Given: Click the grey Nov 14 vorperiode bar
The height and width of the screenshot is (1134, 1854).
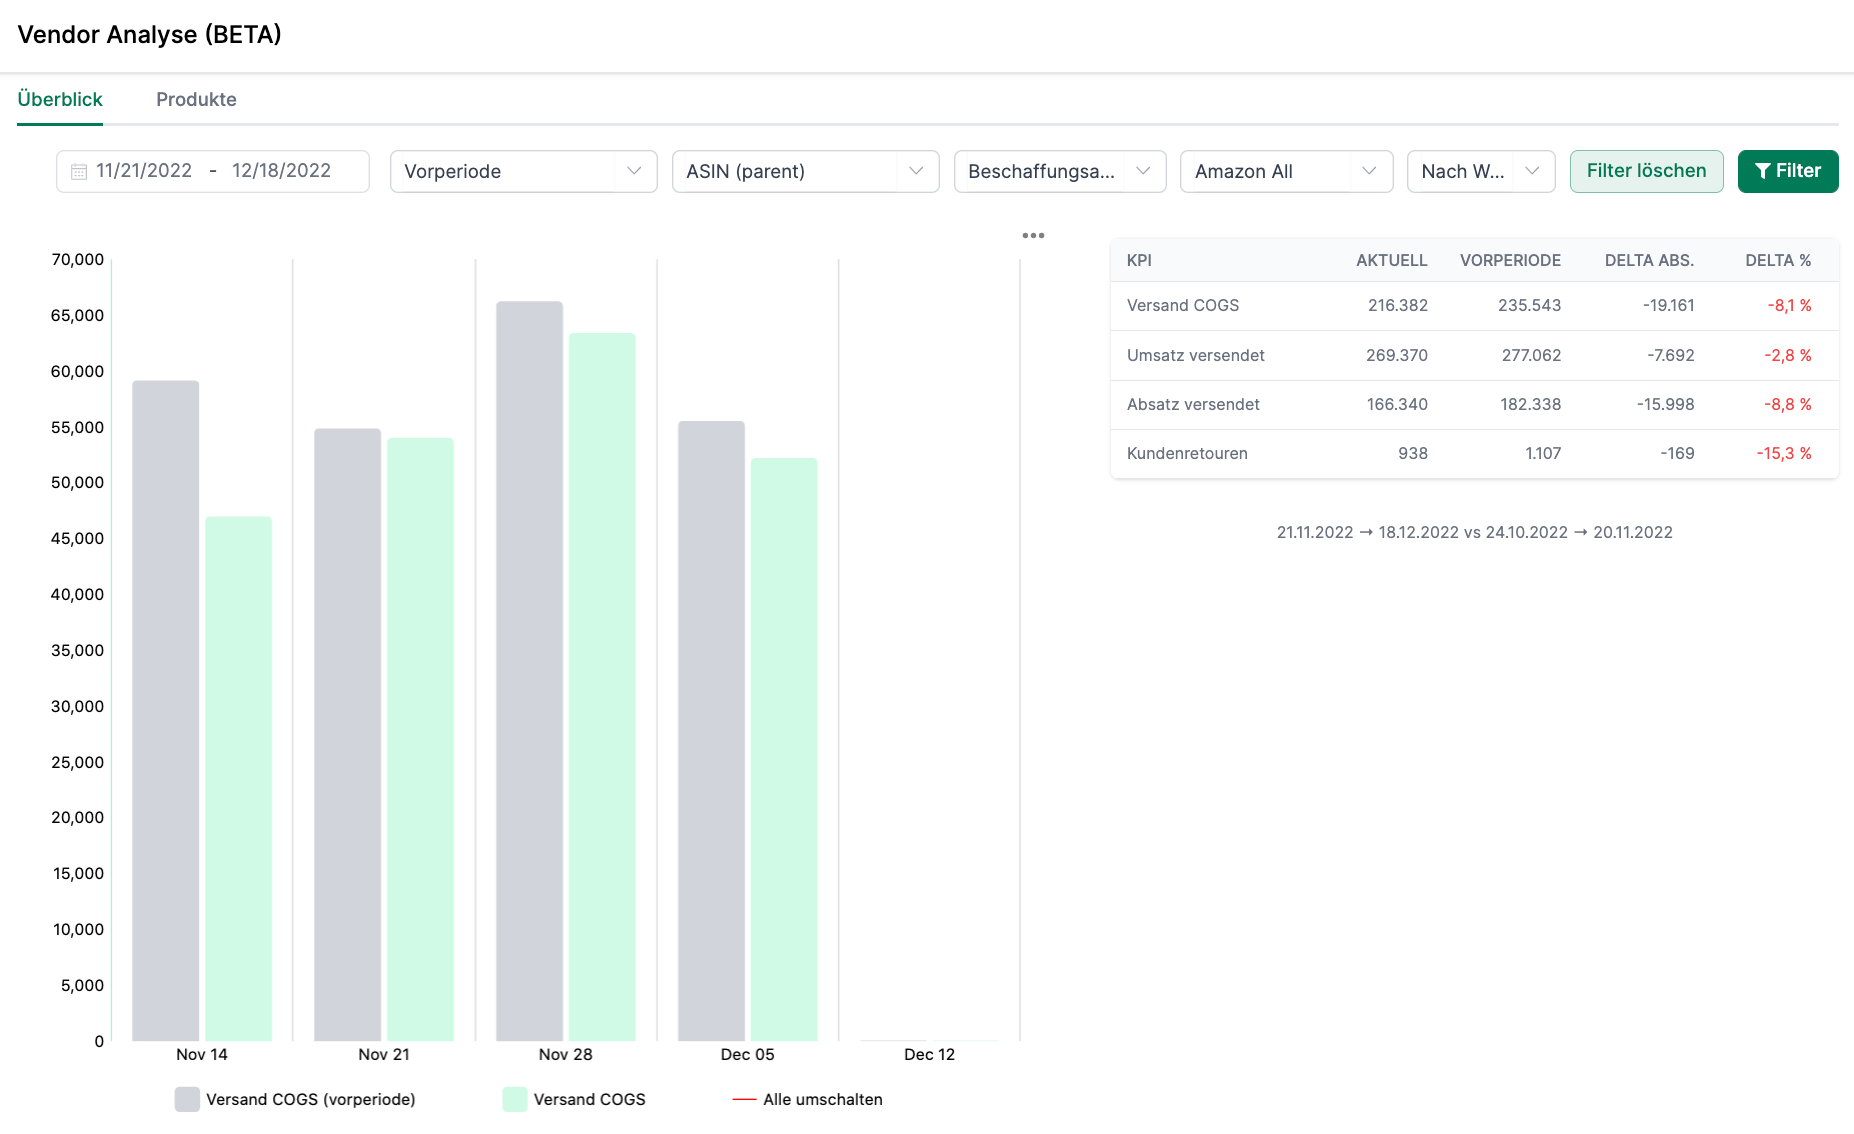Looking at the screenshot, I should pos(166,711).
